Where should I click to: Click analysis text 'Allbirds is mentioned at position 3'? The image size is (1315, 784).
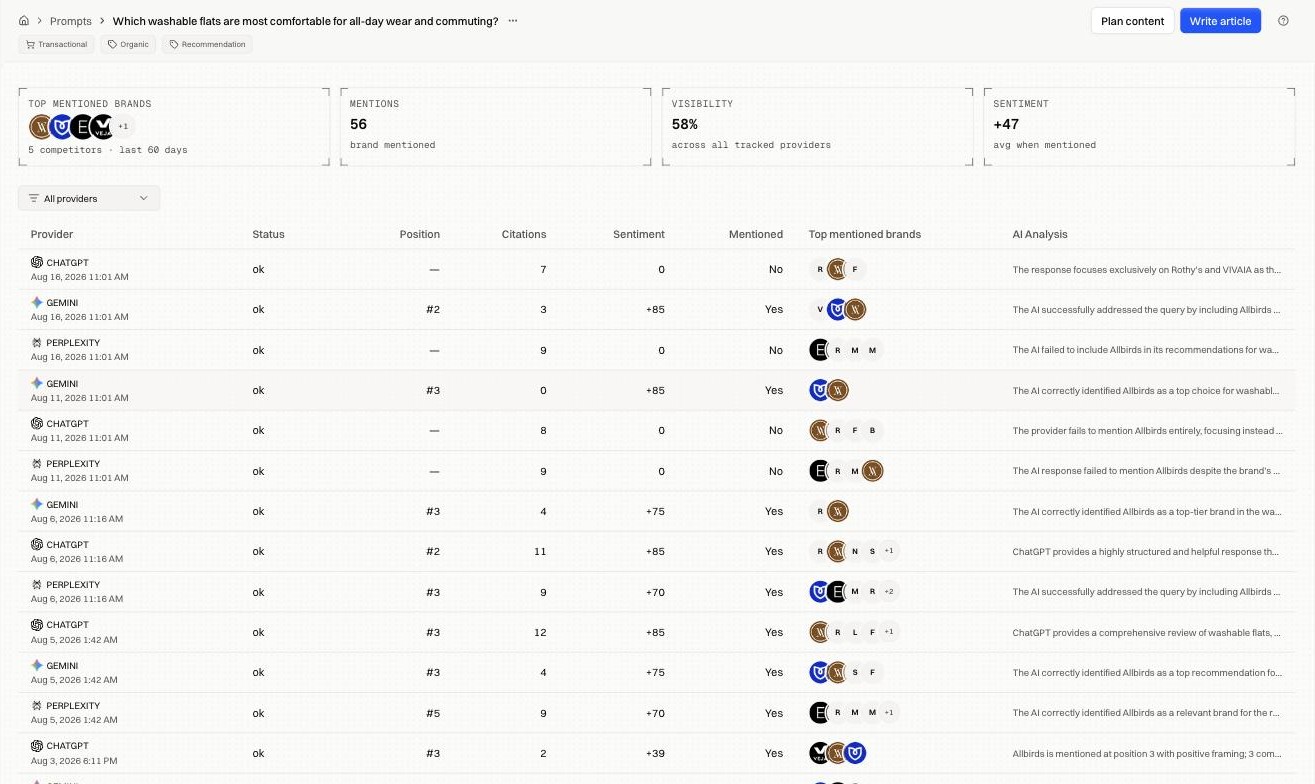point(1146,753)
